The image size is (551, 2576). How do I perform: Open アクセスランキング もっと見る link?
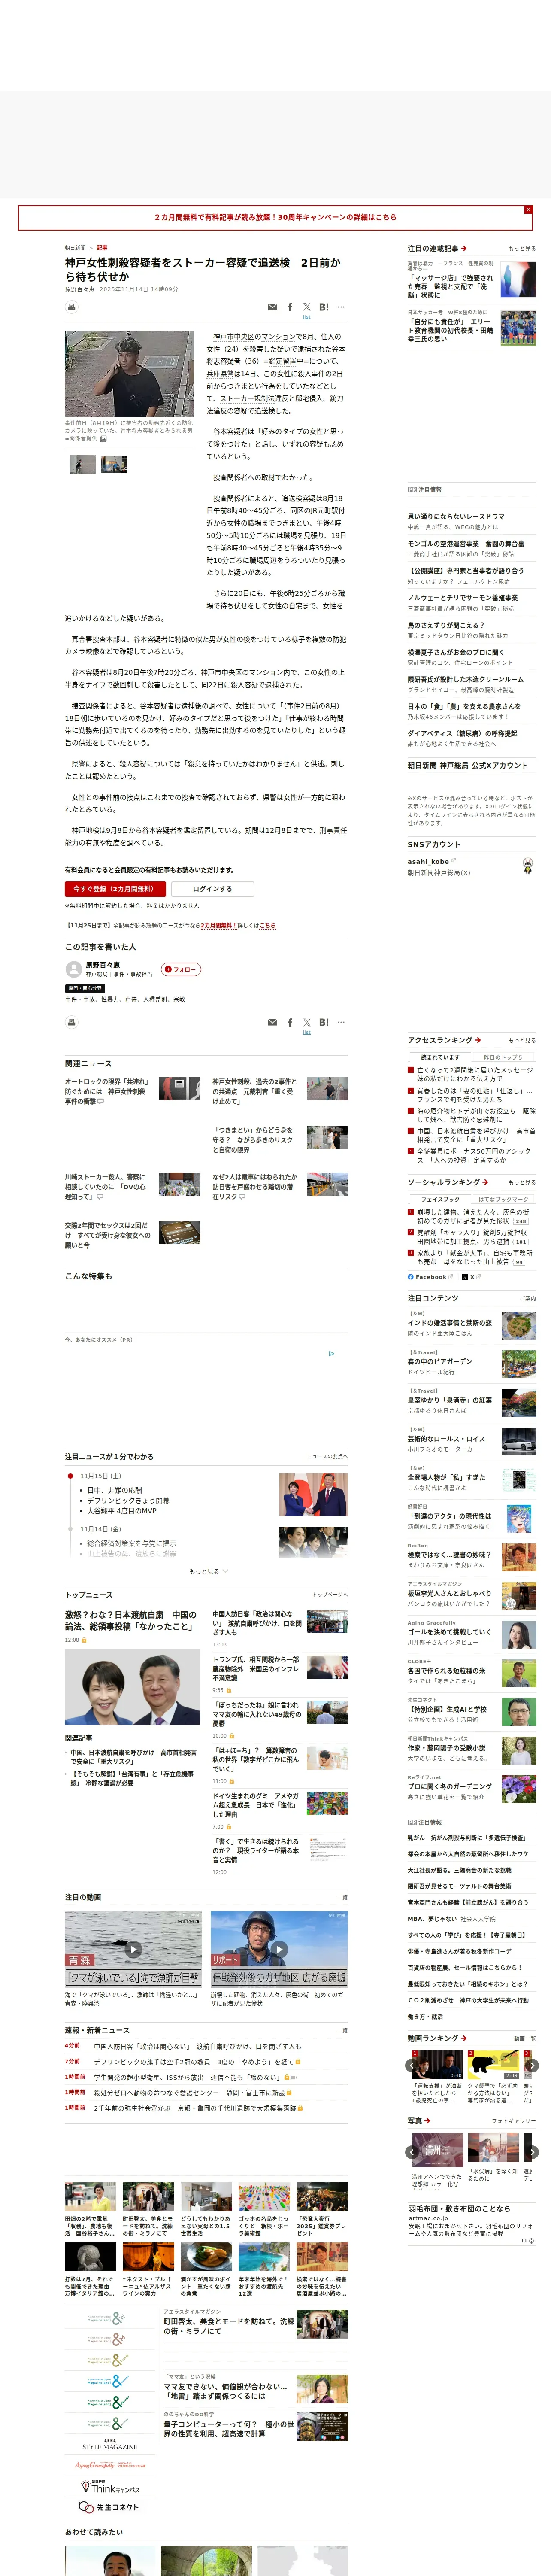(522, 1040)
